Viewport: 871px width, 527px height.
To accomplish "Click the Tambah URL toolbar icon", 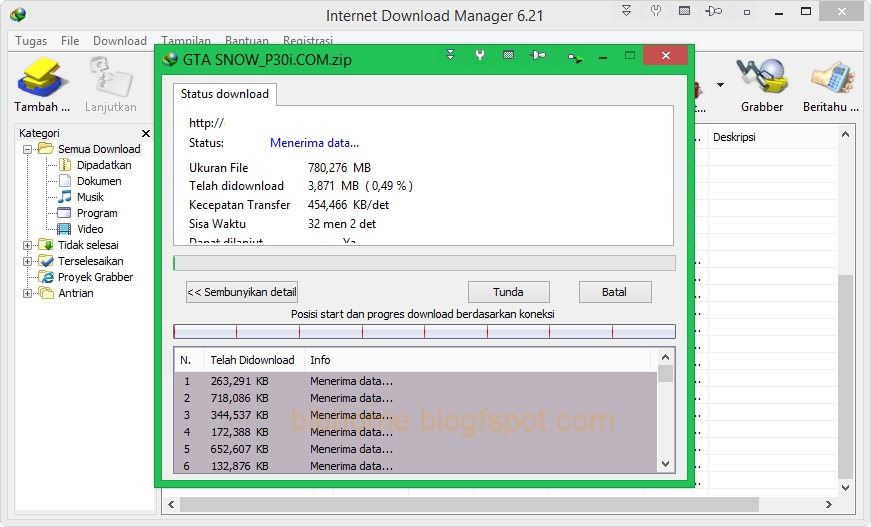I will click(41, 81).
